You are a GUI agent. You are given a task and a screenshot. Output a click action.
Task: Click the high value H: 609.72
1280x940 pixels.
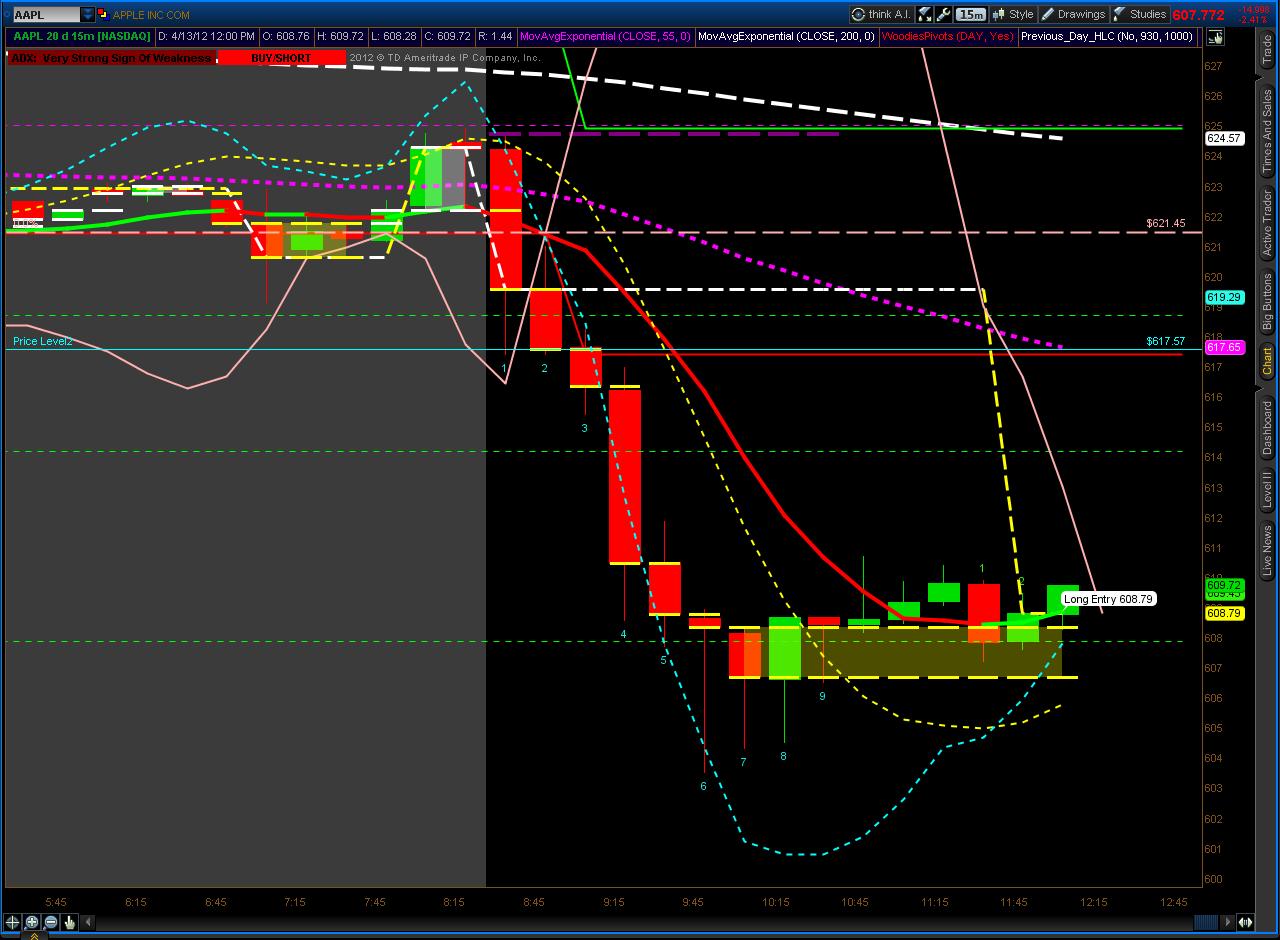(341, 37)
